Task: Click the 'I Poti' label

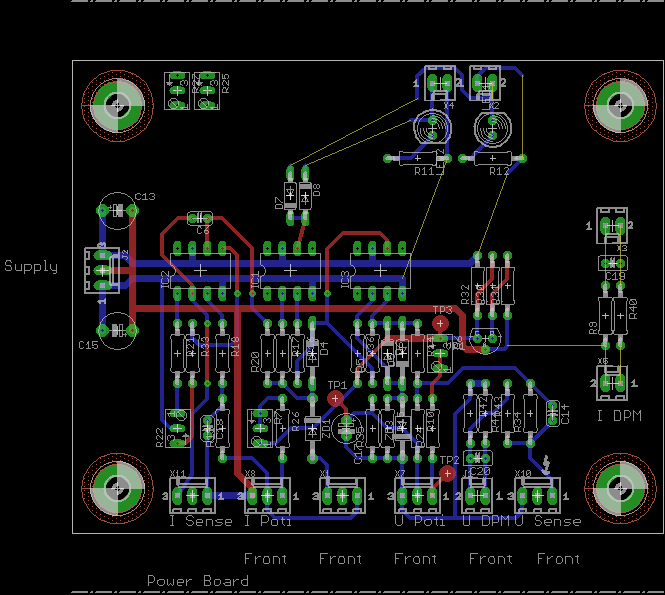Action: click(268, 521)
